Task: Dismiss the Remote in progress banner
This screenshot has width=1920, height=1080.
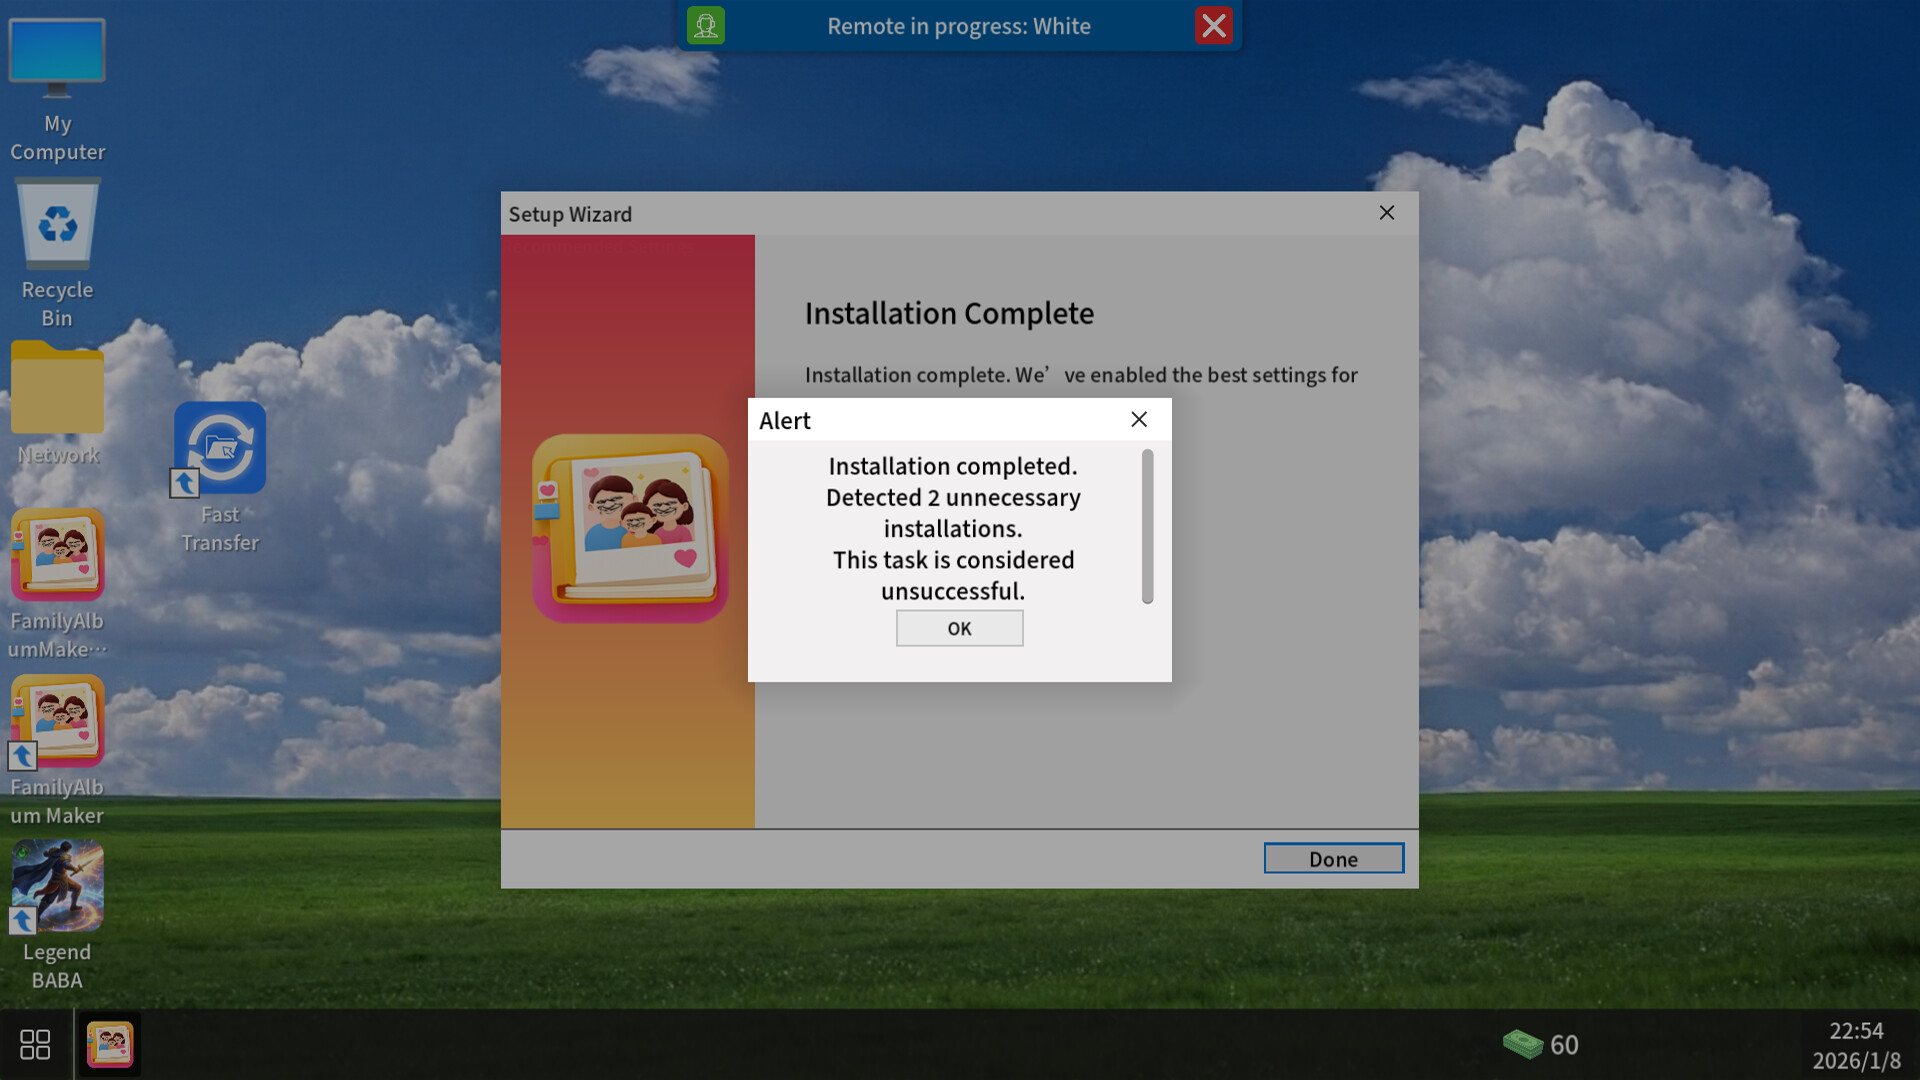Action: pyautogui.click(x=1214, y=26)
